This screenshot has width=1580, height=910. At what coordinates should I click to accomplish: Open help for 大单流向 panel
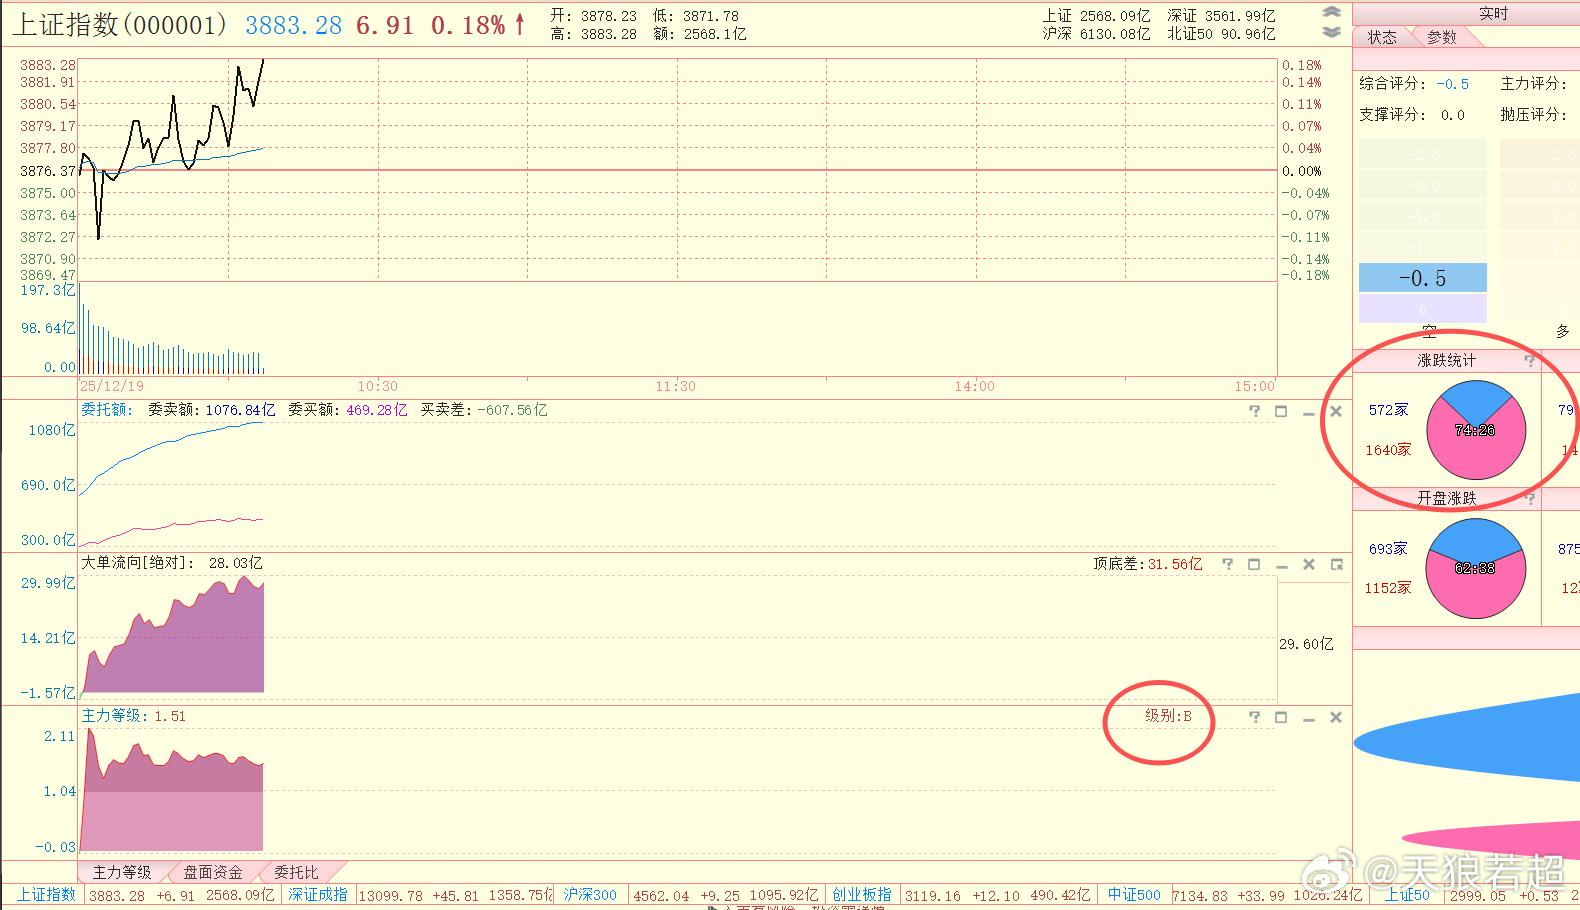1227,564
